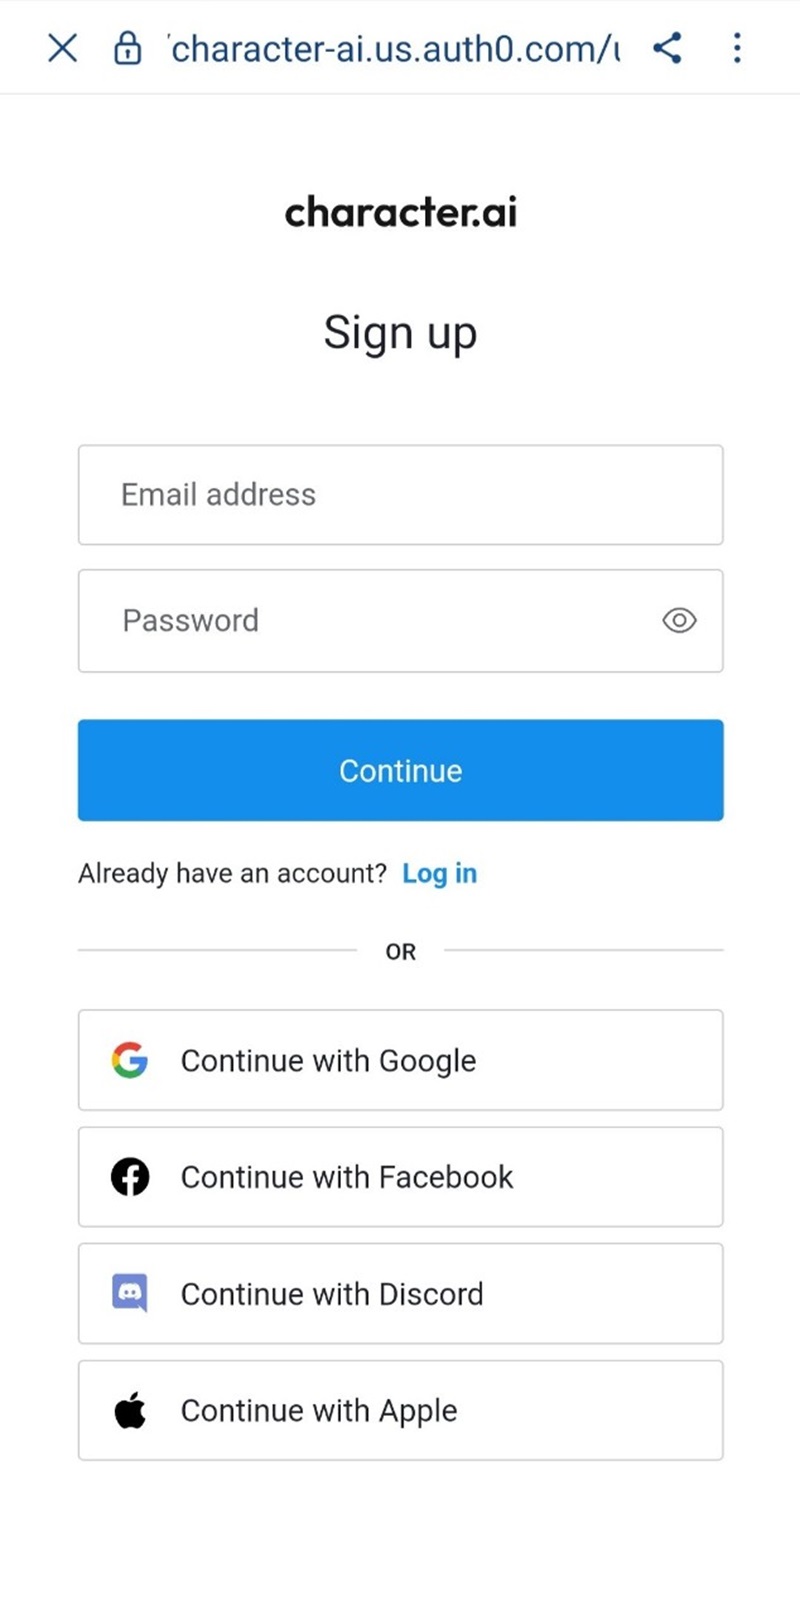Click the character.ai logo
Viewport: 800px width, 1615px height.
pyautogui.click(x=400, y=212)
